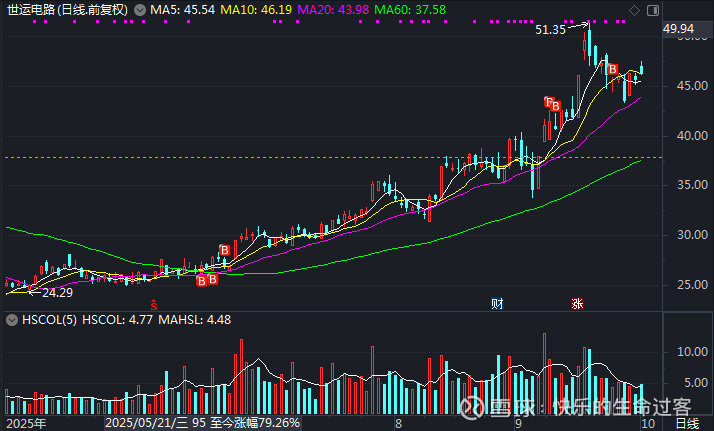Toggle the side panel icon at top-right

[653, 10]
